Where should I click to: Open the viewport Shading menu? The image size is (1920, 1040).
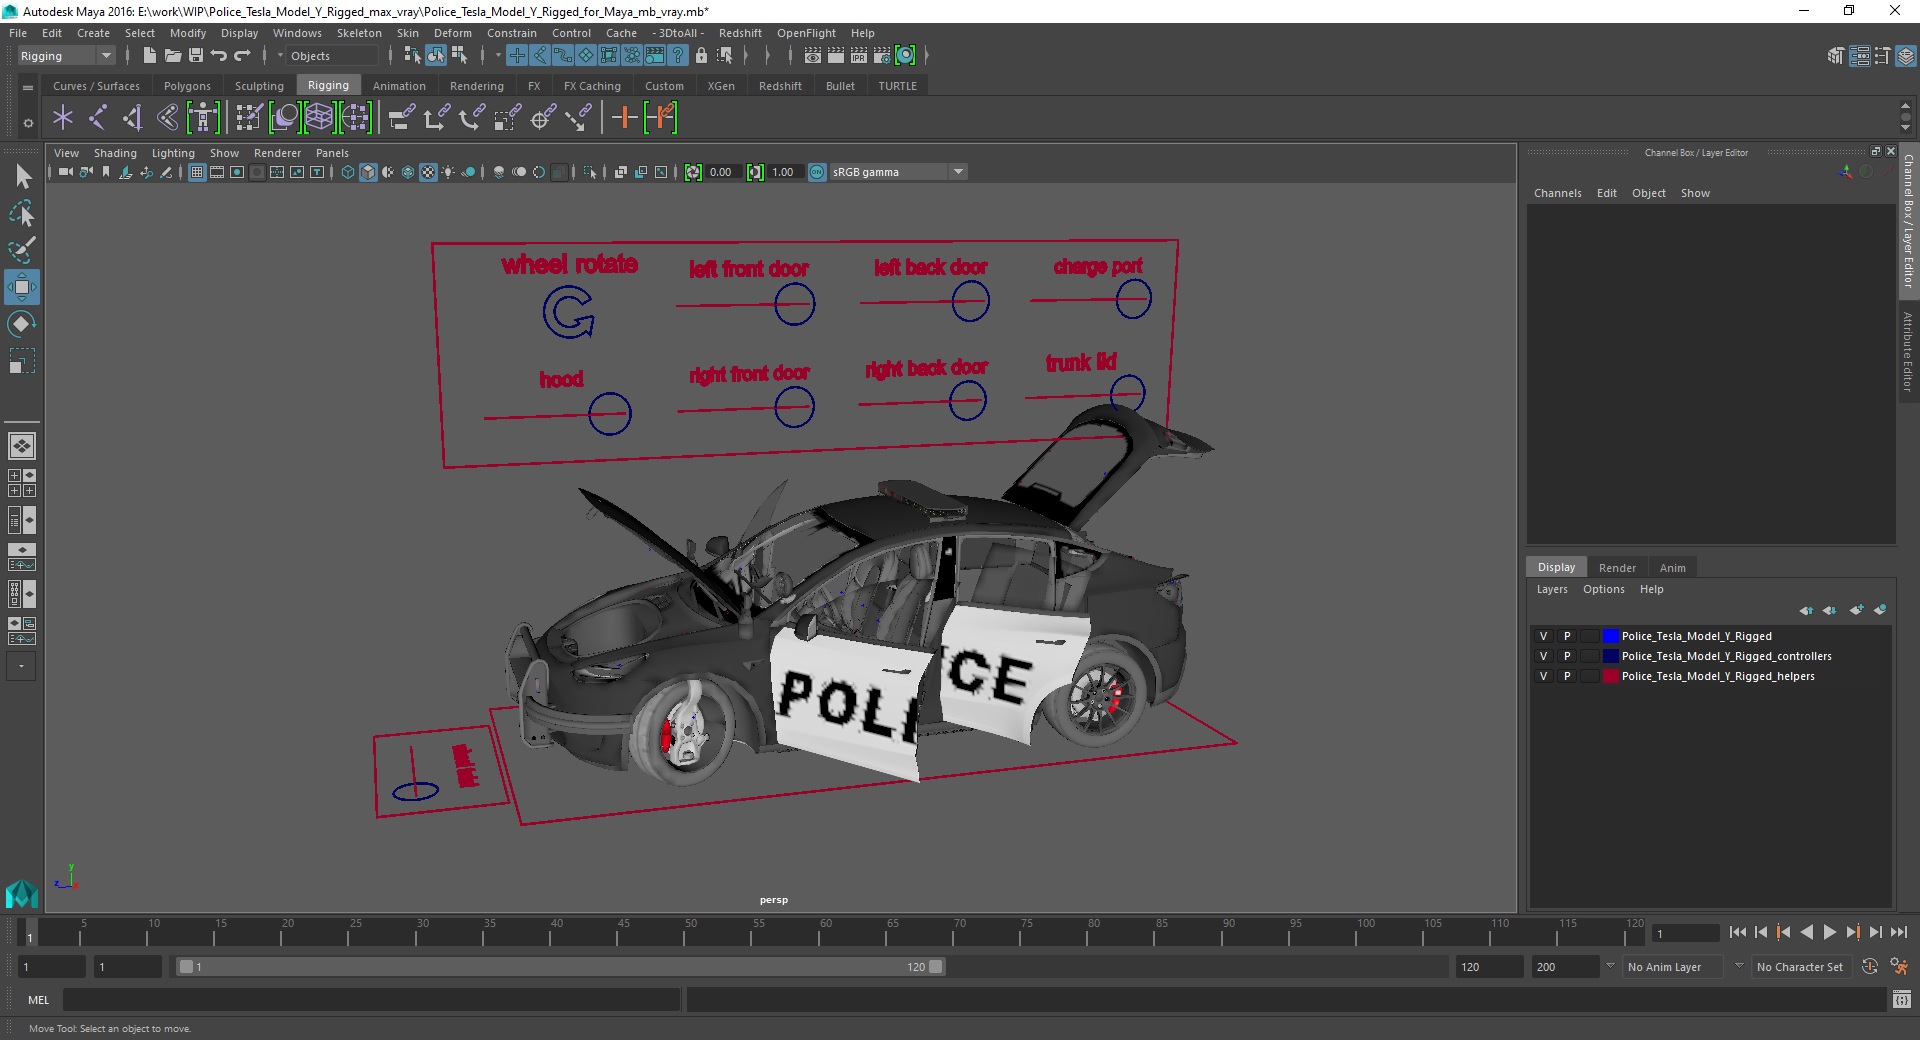[x=115, y=153]
